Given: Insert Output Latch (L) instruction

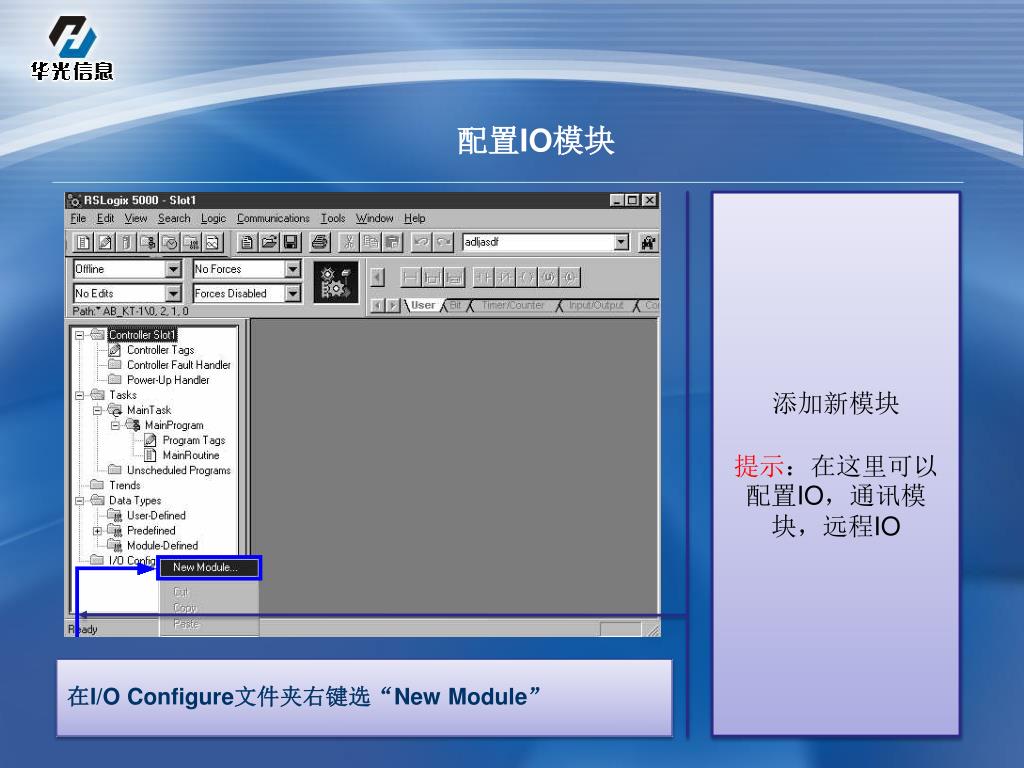Looking at the screenshot, I should pos(569,278).
